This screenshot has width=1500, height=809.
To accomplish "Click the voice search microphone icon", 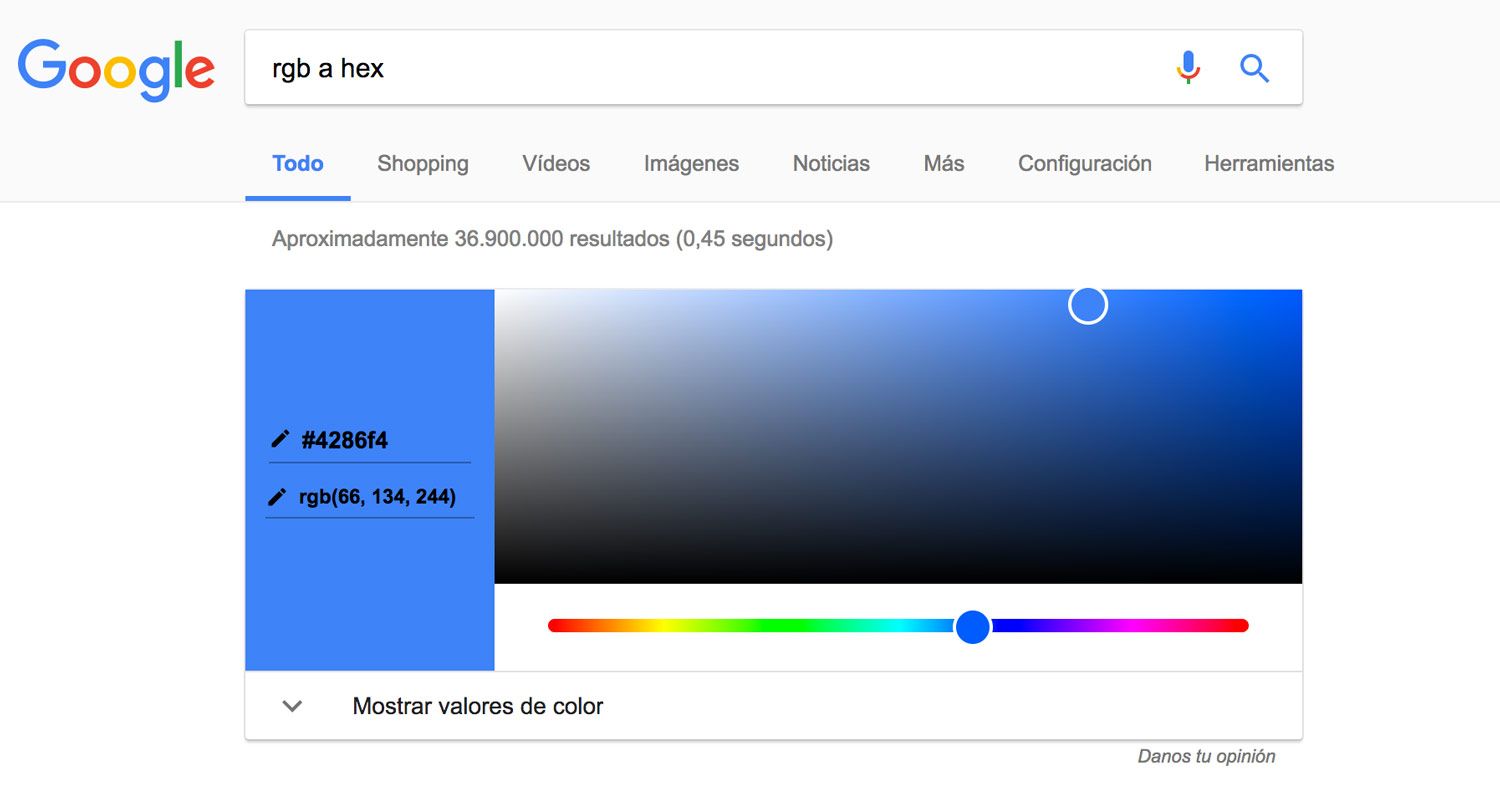I will [1188, 68].
